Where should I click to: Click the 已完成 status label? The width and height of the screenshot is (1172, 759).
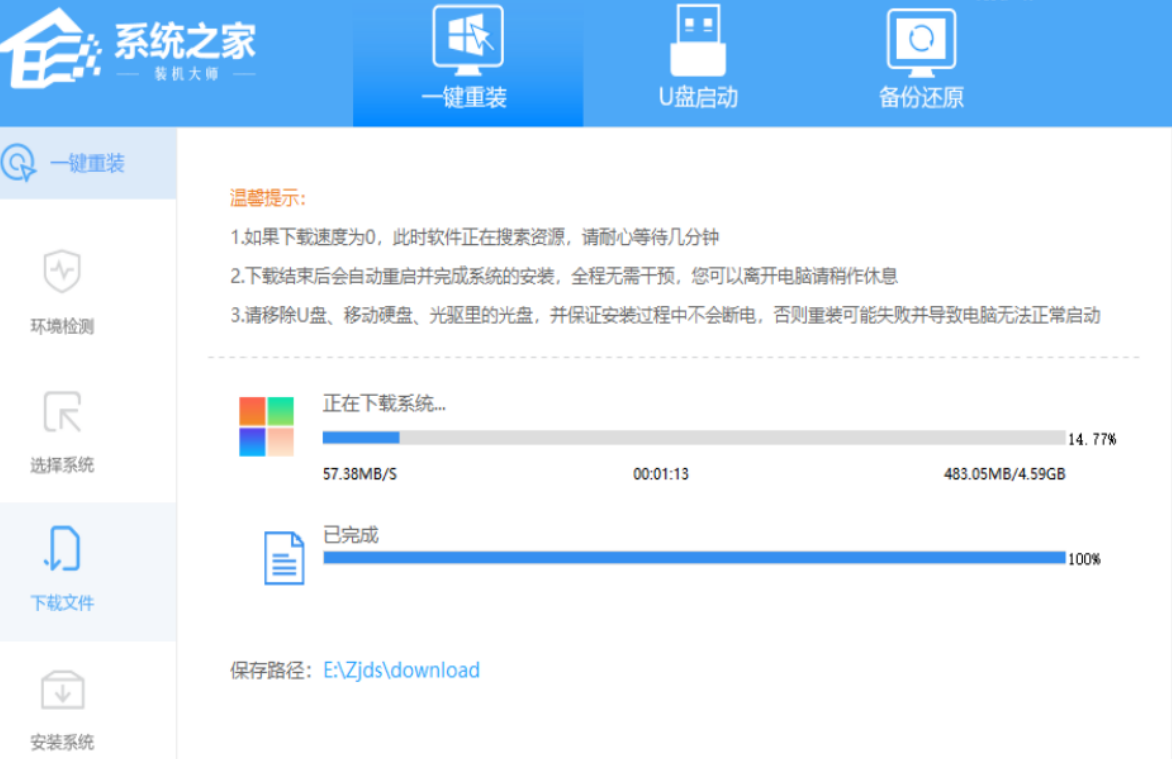(x=351, y=535)
